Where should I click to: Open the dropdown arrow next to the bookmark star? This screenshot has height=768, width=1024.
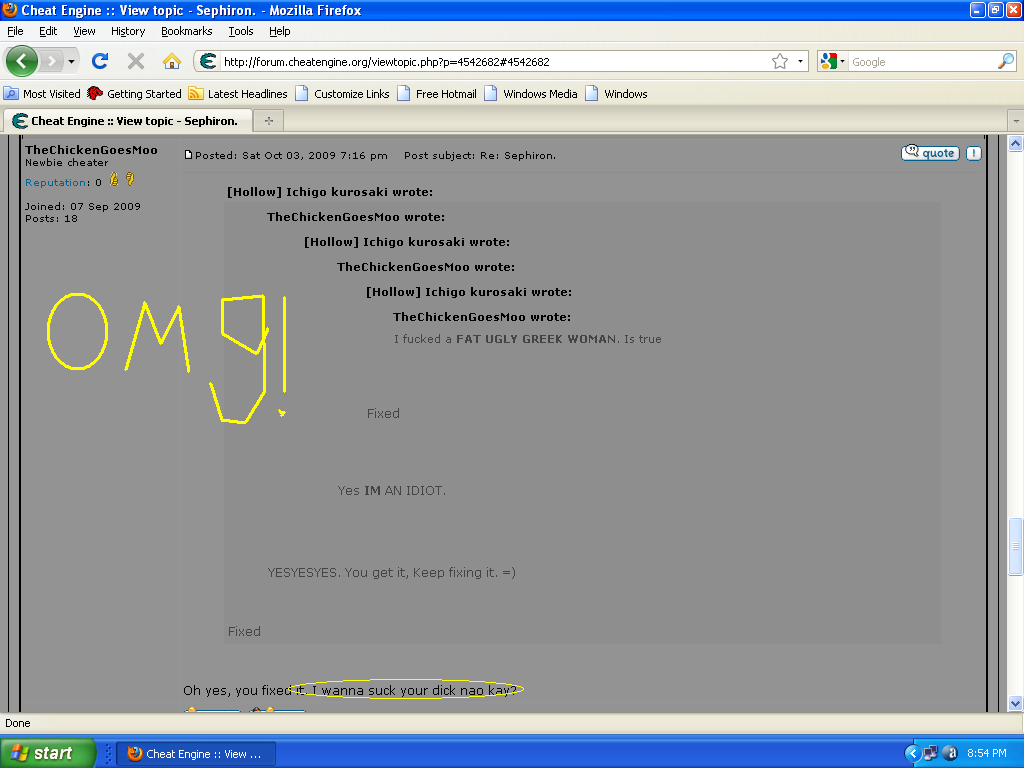(x=798, y=61)
